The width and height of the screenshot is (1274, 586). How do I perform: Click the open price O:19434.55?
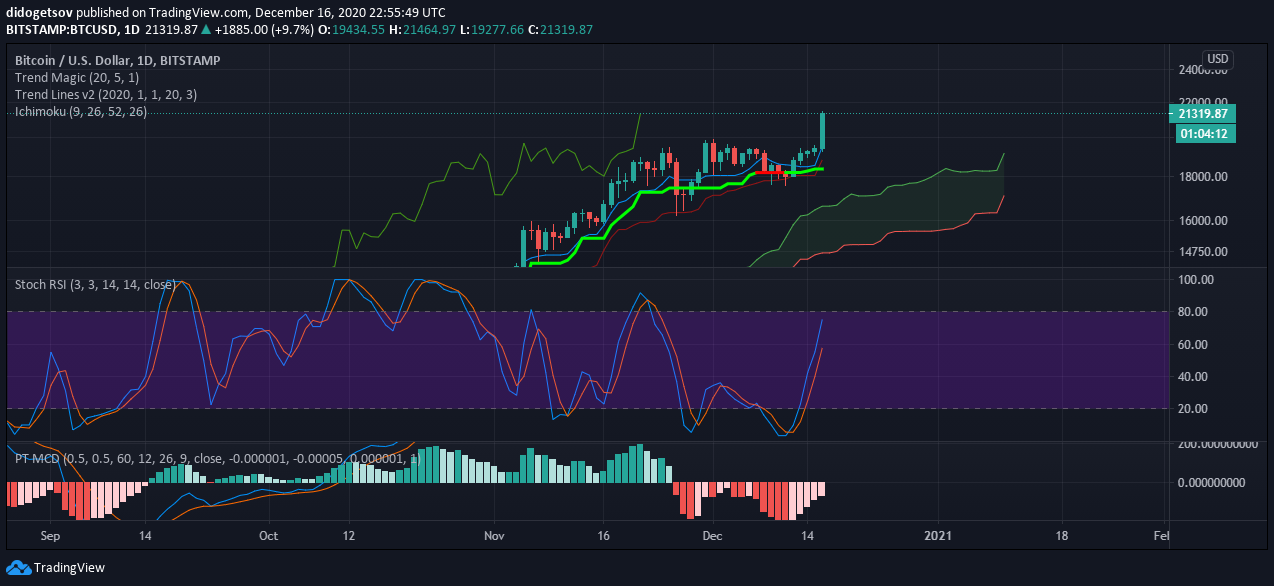(x=352, y=30)
